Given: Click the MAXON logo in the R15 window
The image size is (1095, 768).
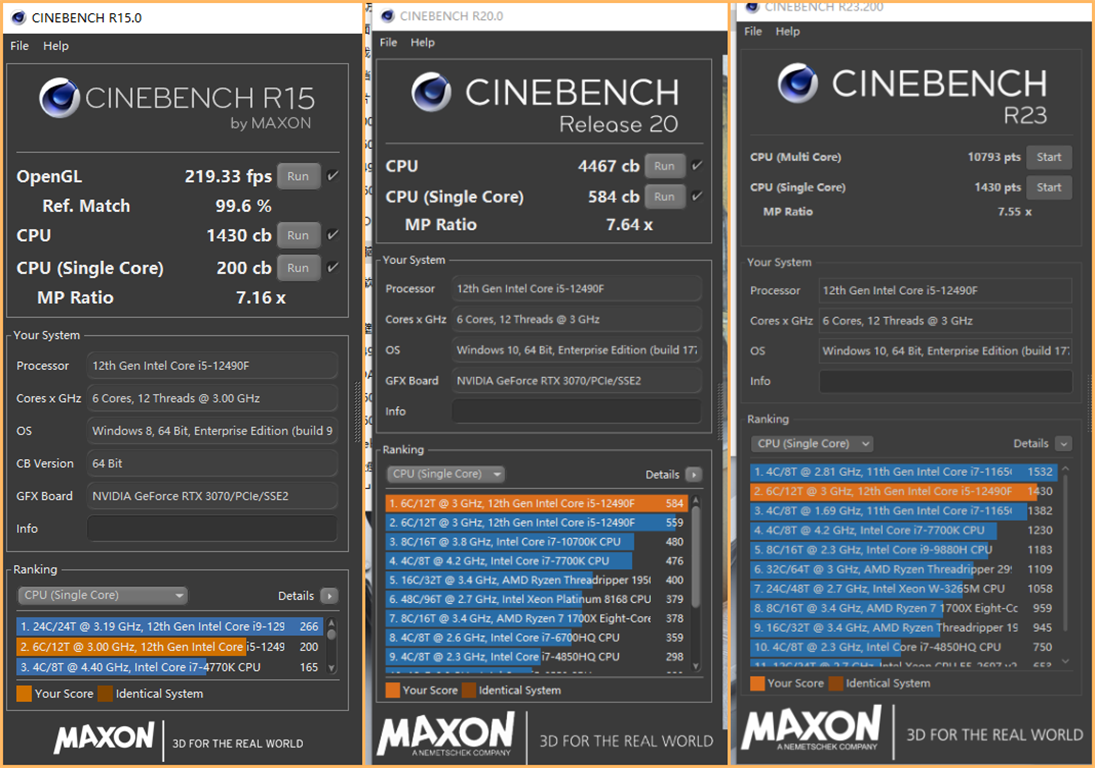Looking at the screenshot, I should (104, 738).
